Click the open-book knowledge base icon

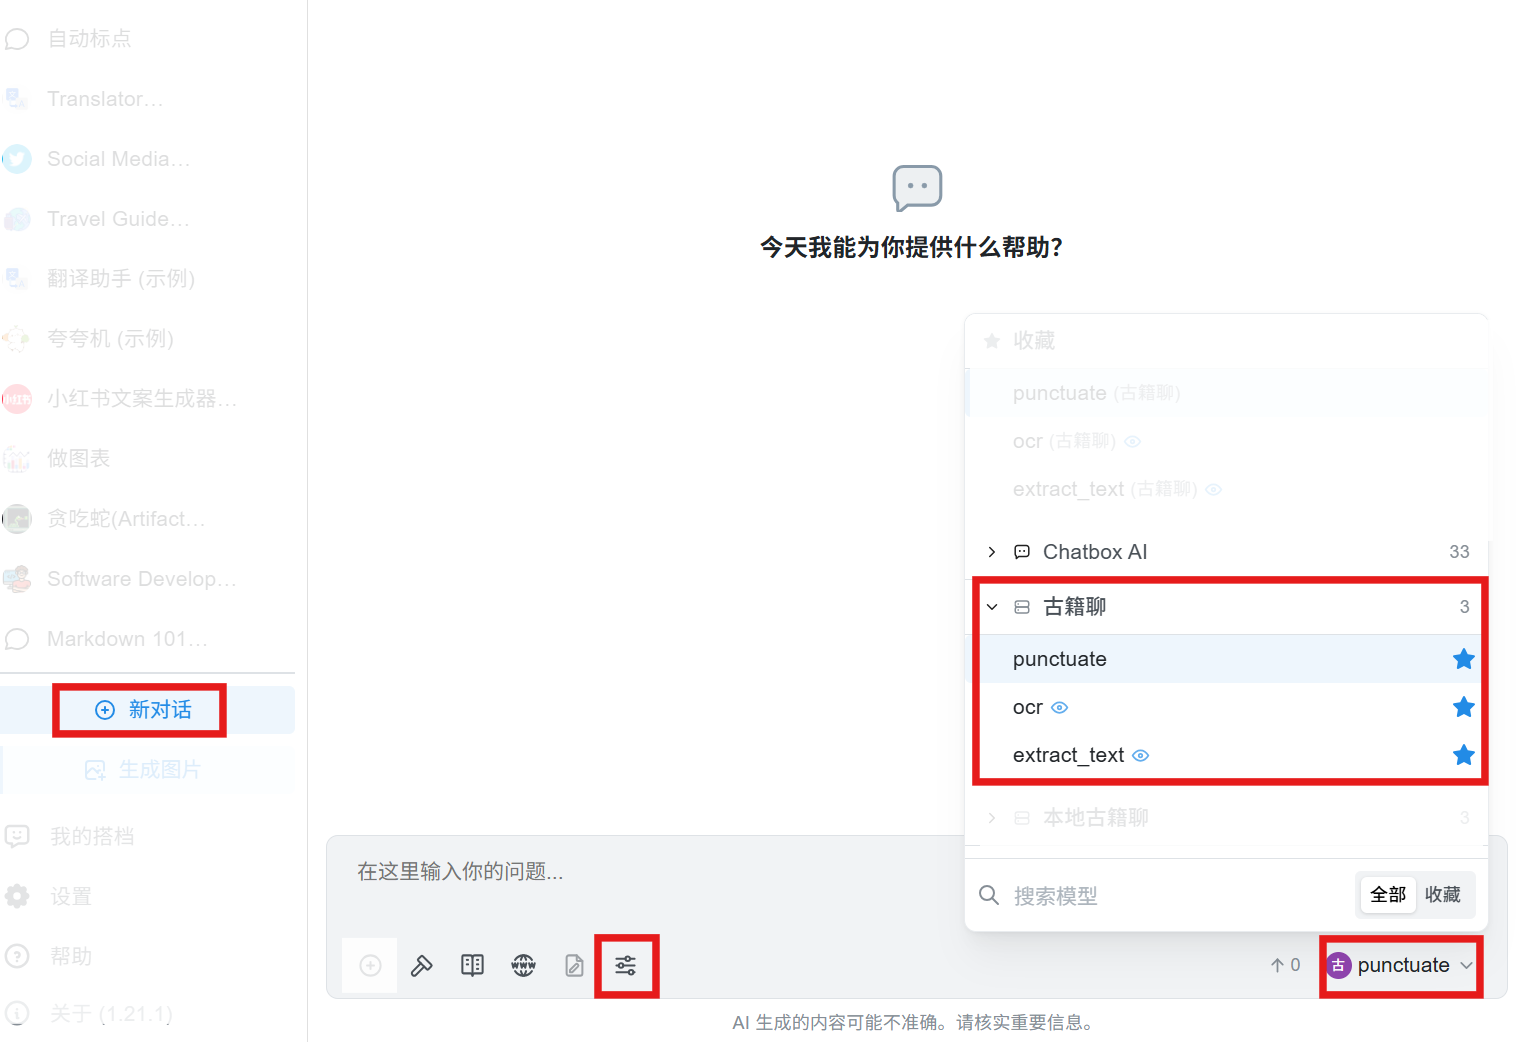click(472, 965)
